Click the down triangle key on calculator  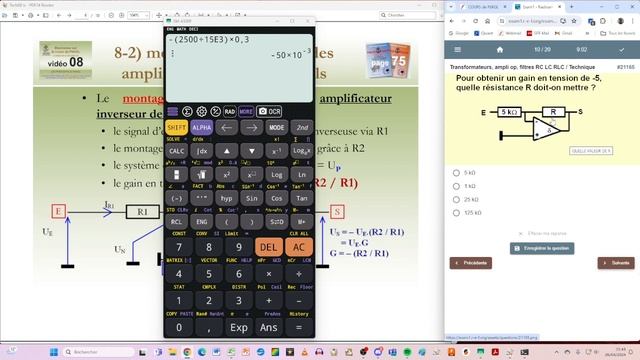pyautogui.click(x=251, y=151)
